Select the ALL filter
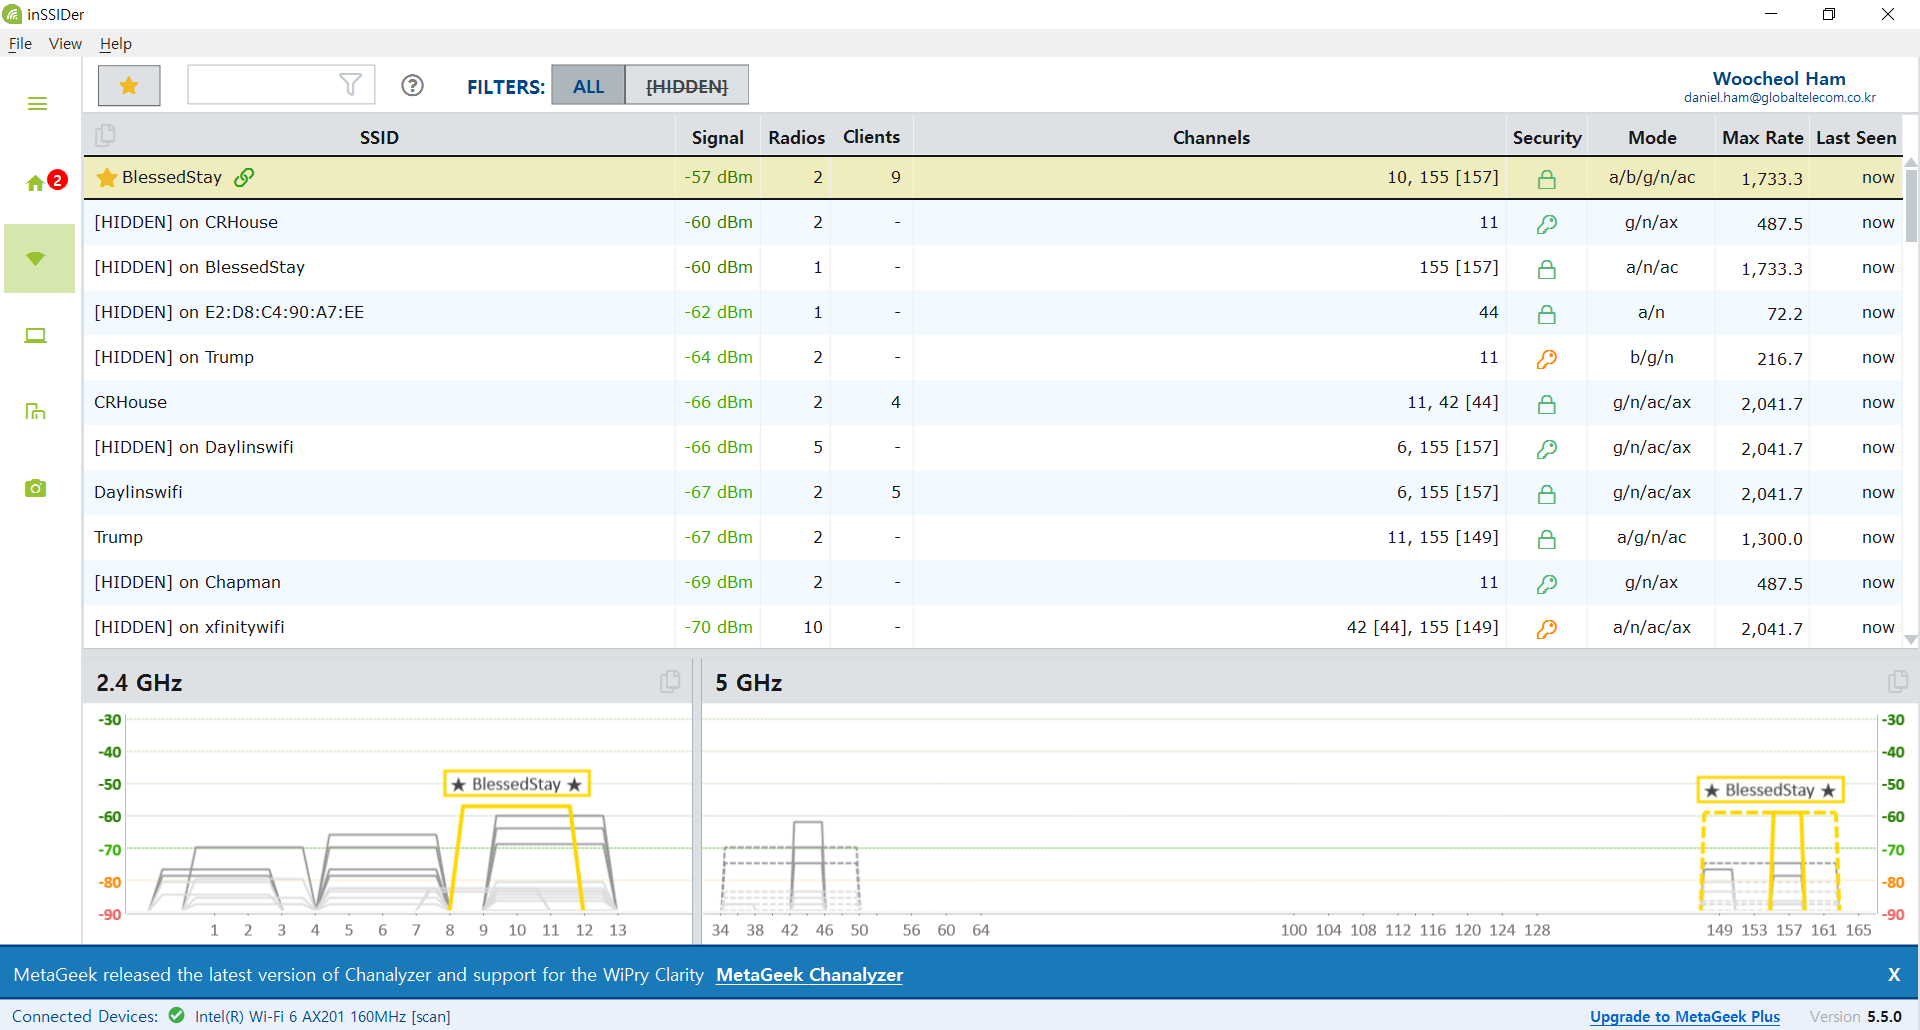 tap(588, 86)
